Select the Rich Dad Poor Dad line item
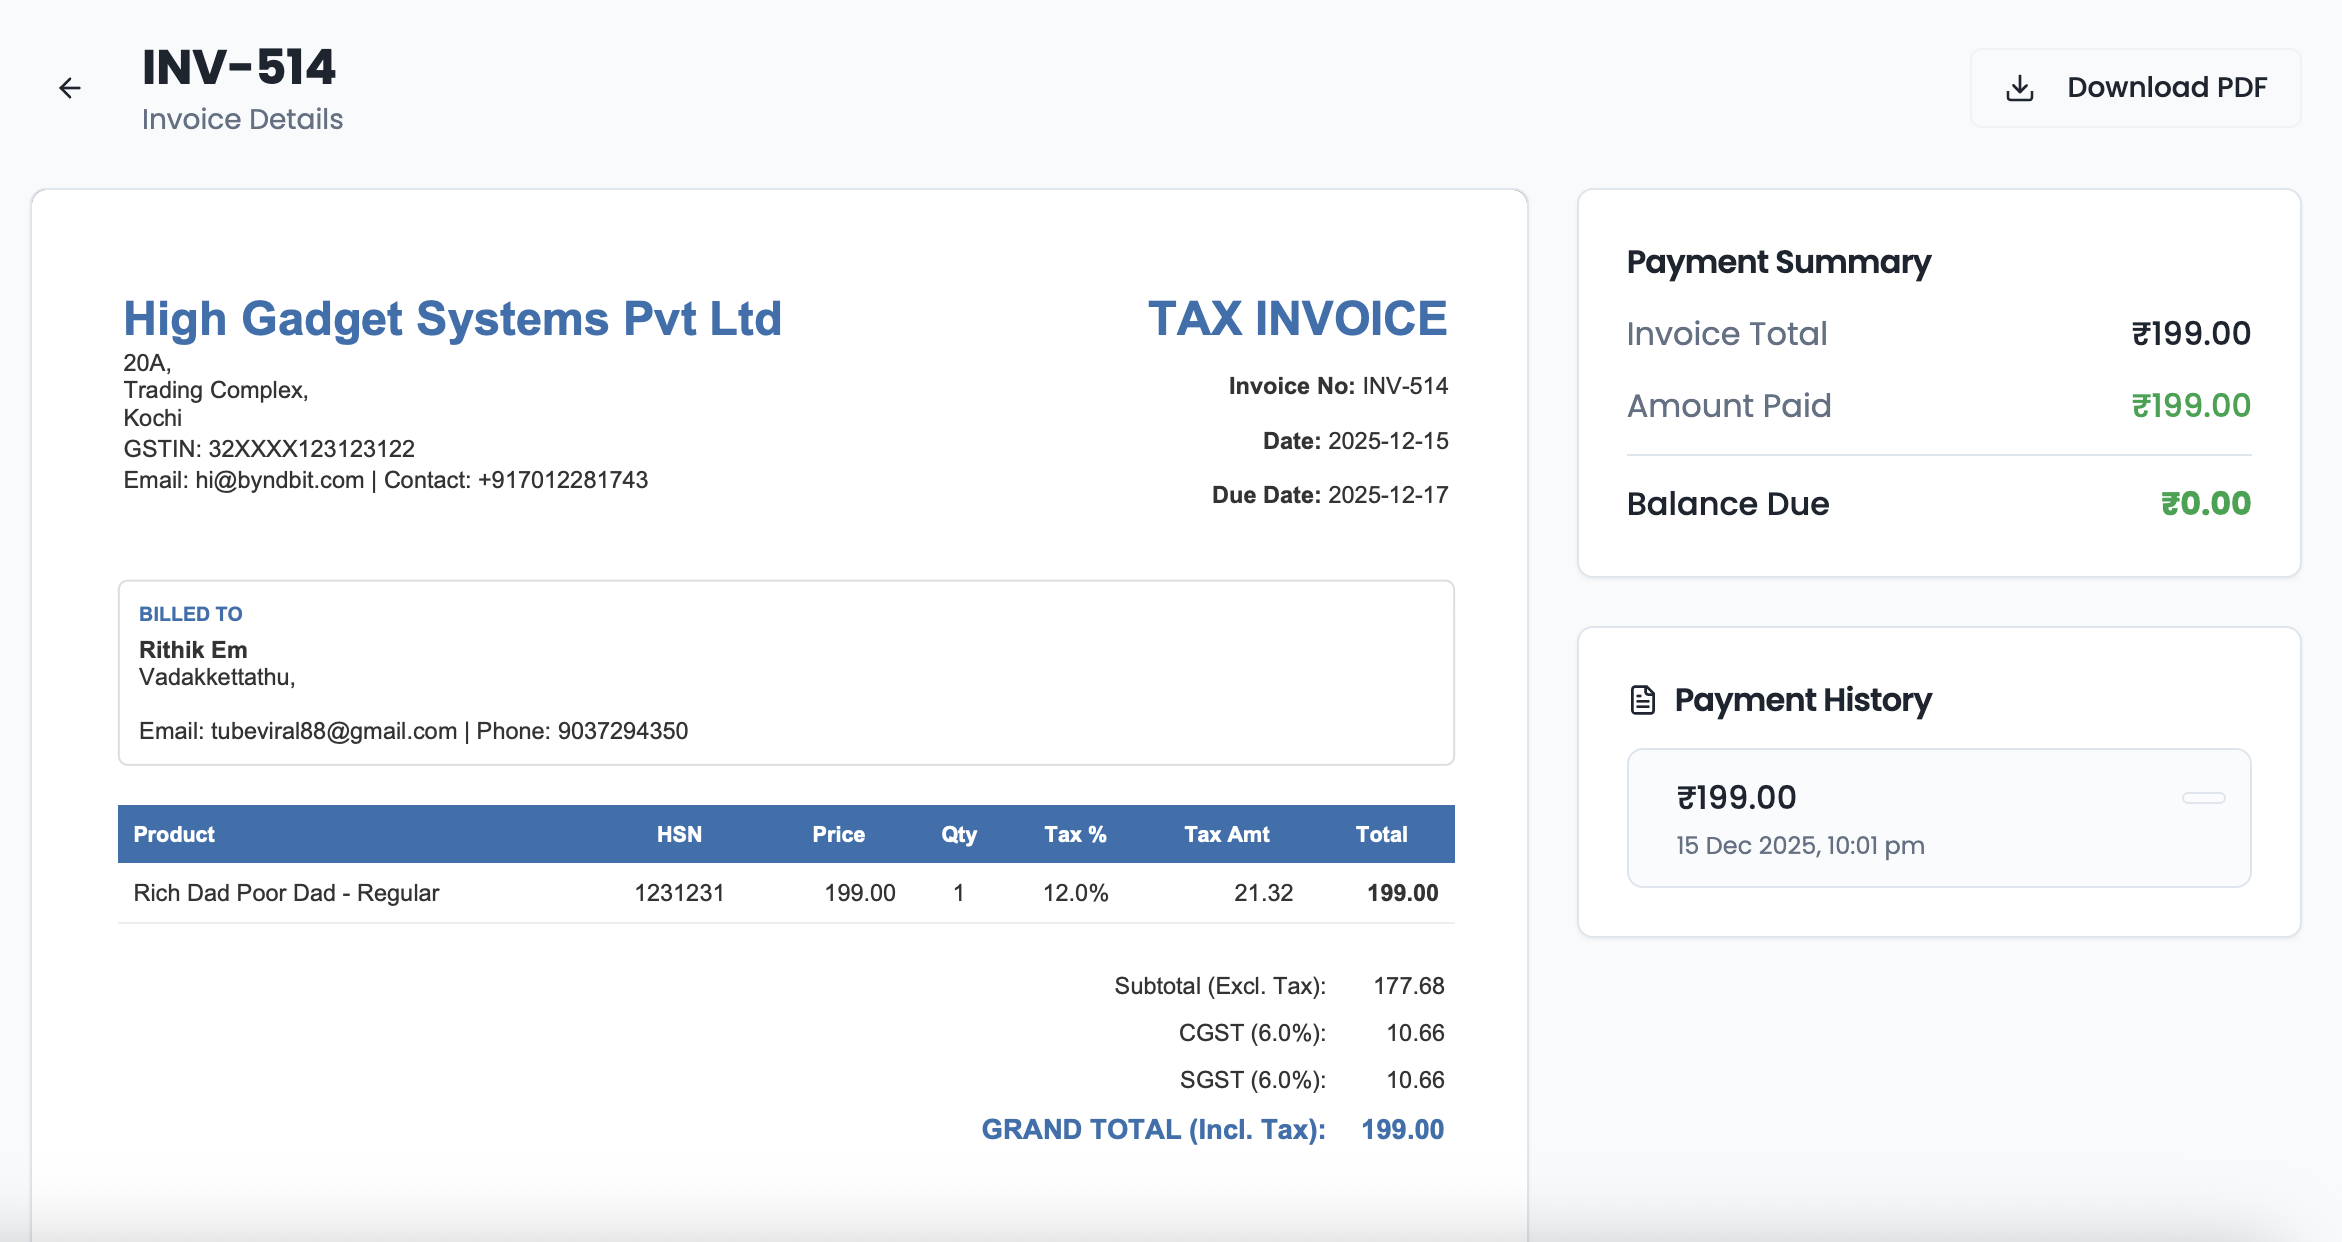Screen dimensions: 2342x1242 [x=287, y=892]
